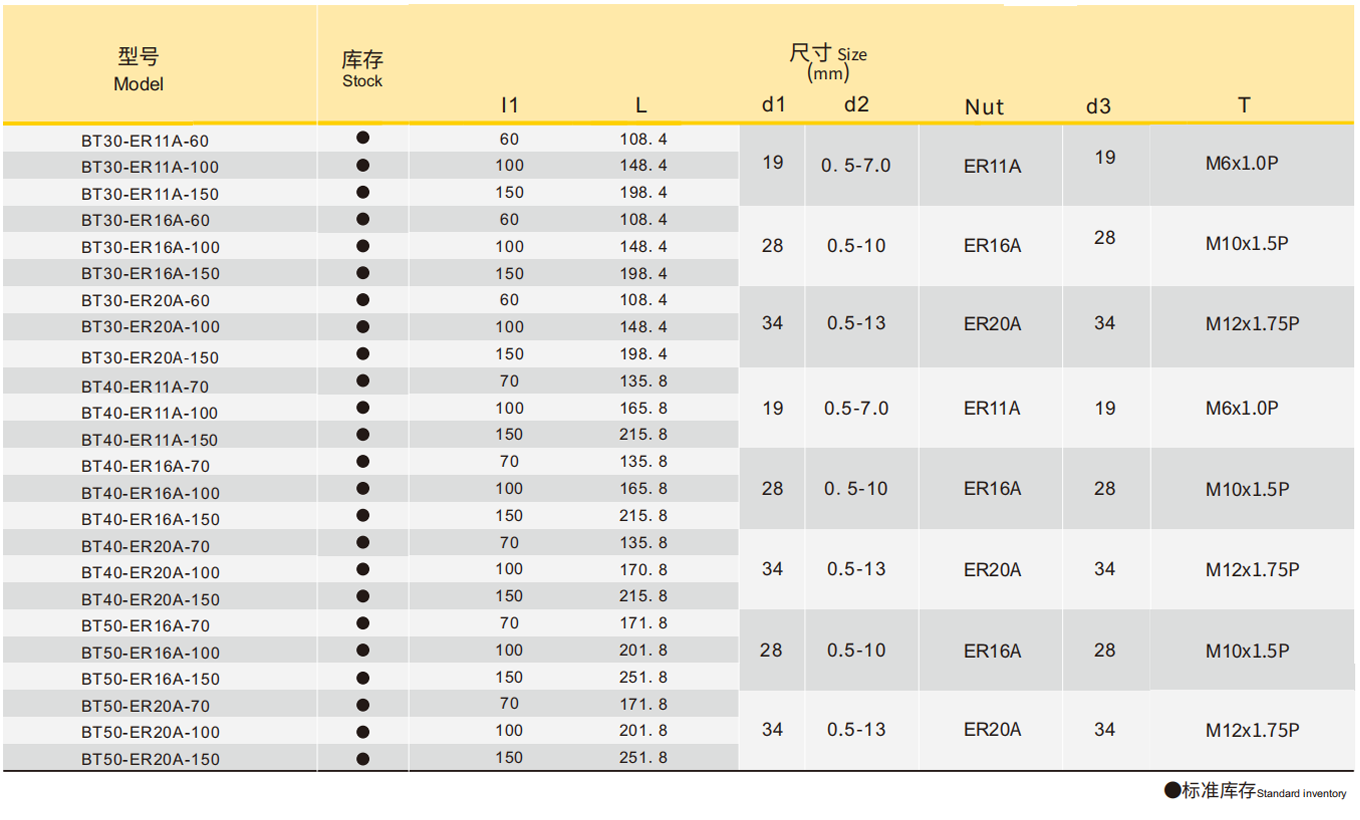1360x820 pixels.
Task: Click the stock dot for BT30-ER11A-60
Action: (363, 138)
